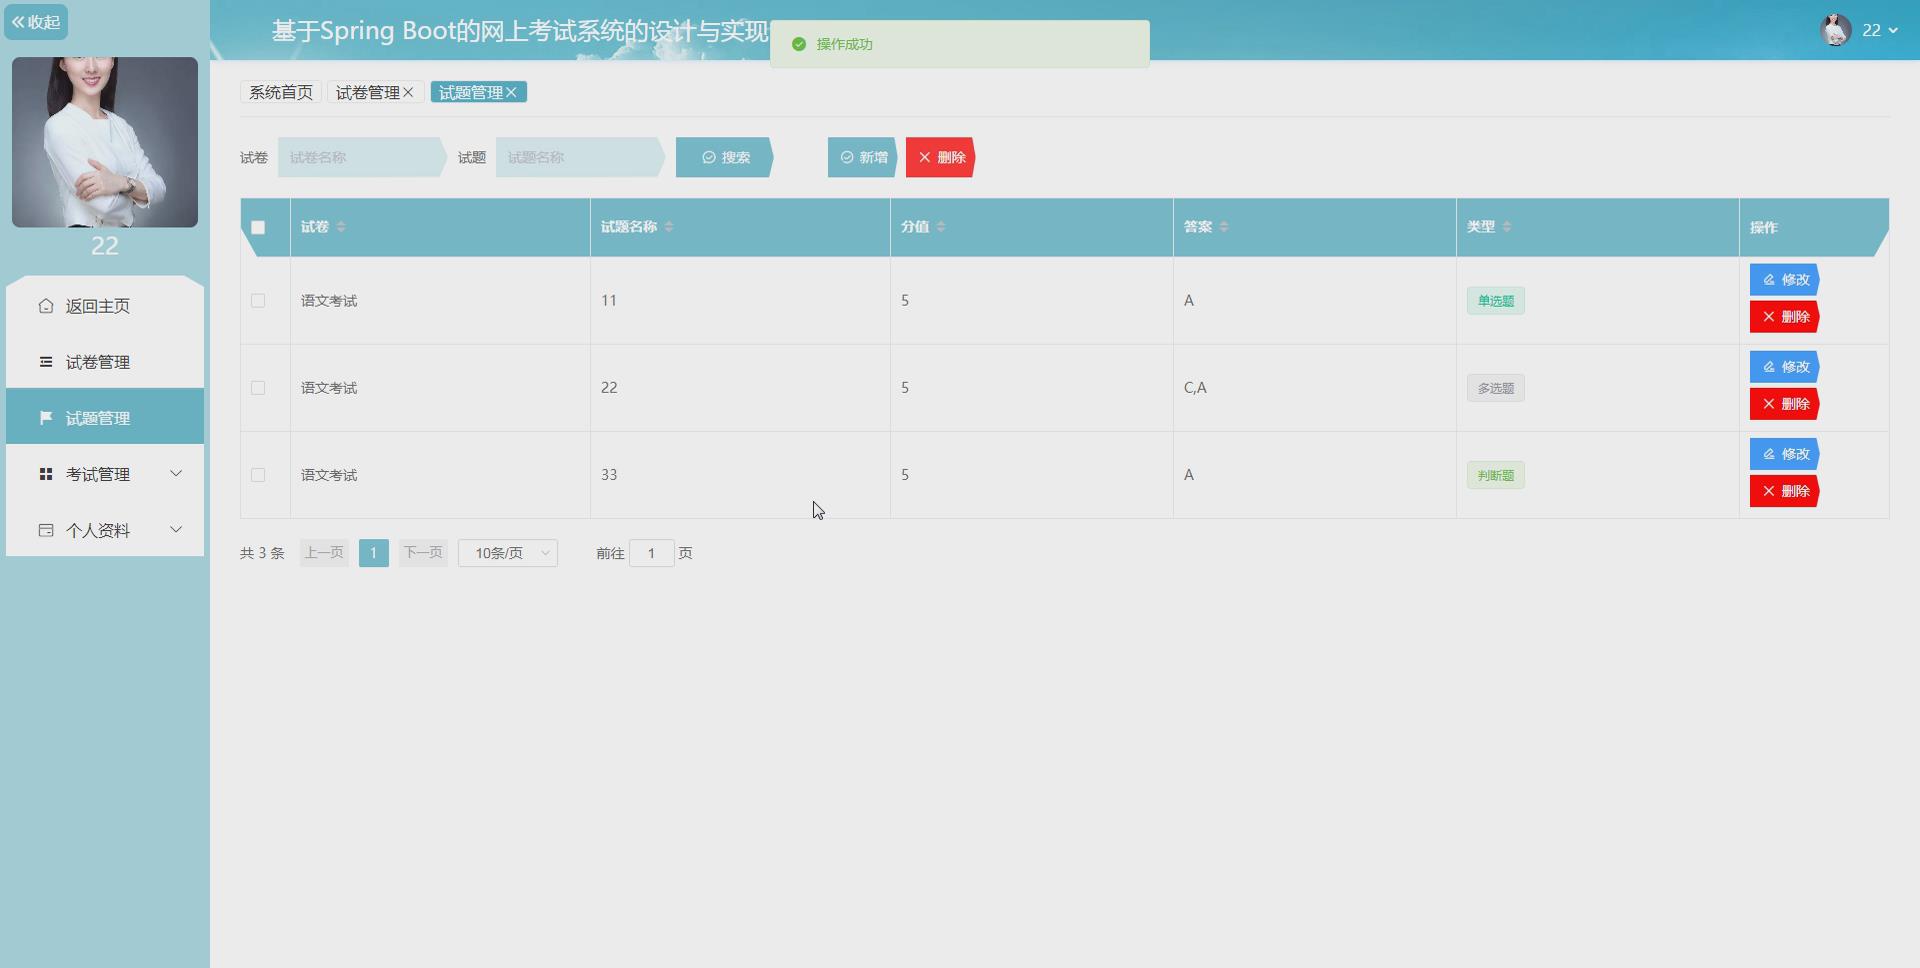
Task: Edit question 33 with 修改
Action: 1785,454
